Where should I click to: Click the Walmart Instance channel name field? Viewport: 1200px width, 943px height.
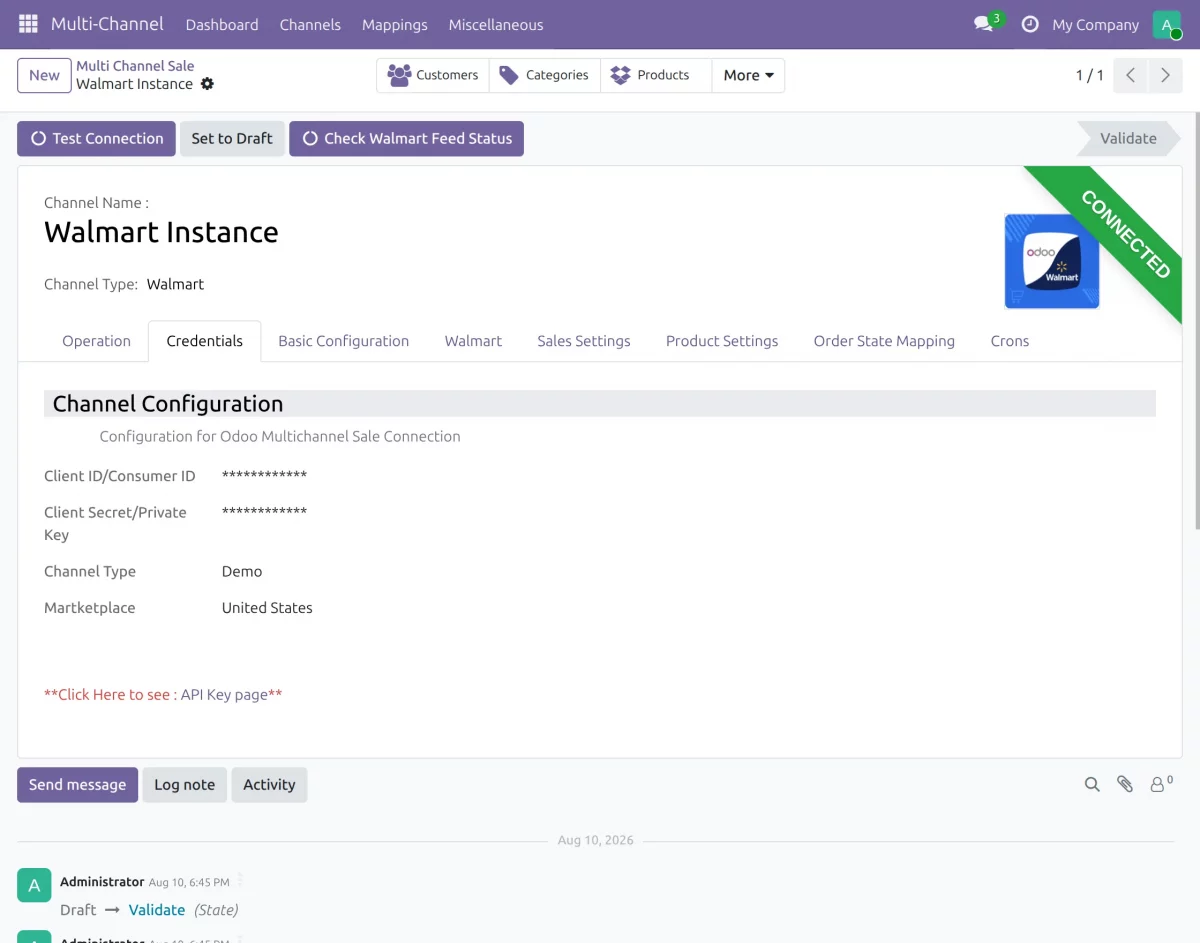[161, 232]
